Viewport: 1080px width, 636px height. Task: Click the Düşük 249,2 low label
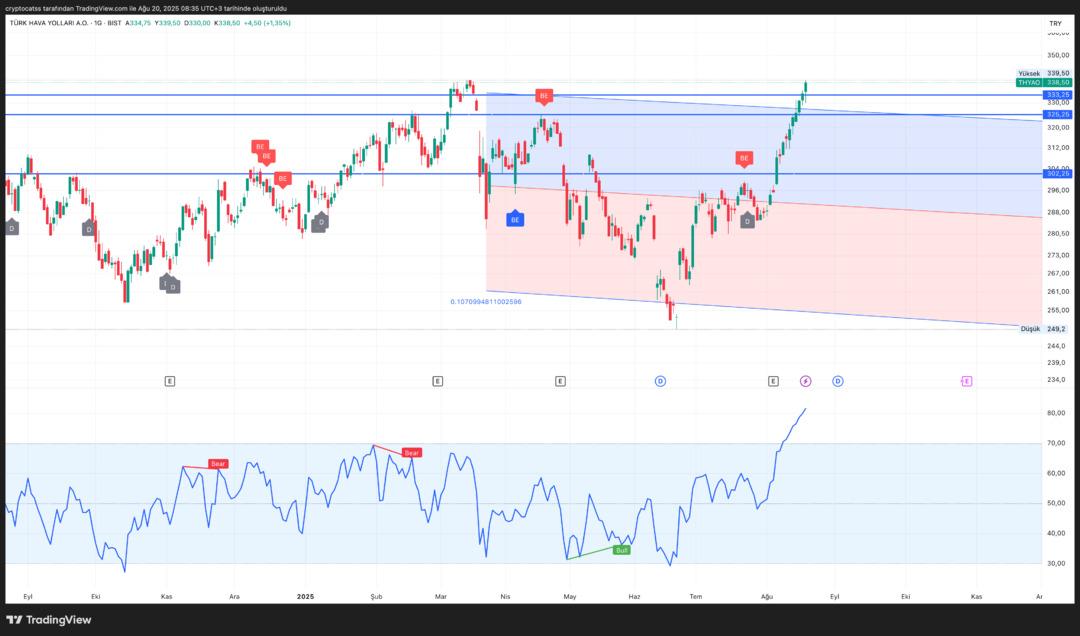1043,329
